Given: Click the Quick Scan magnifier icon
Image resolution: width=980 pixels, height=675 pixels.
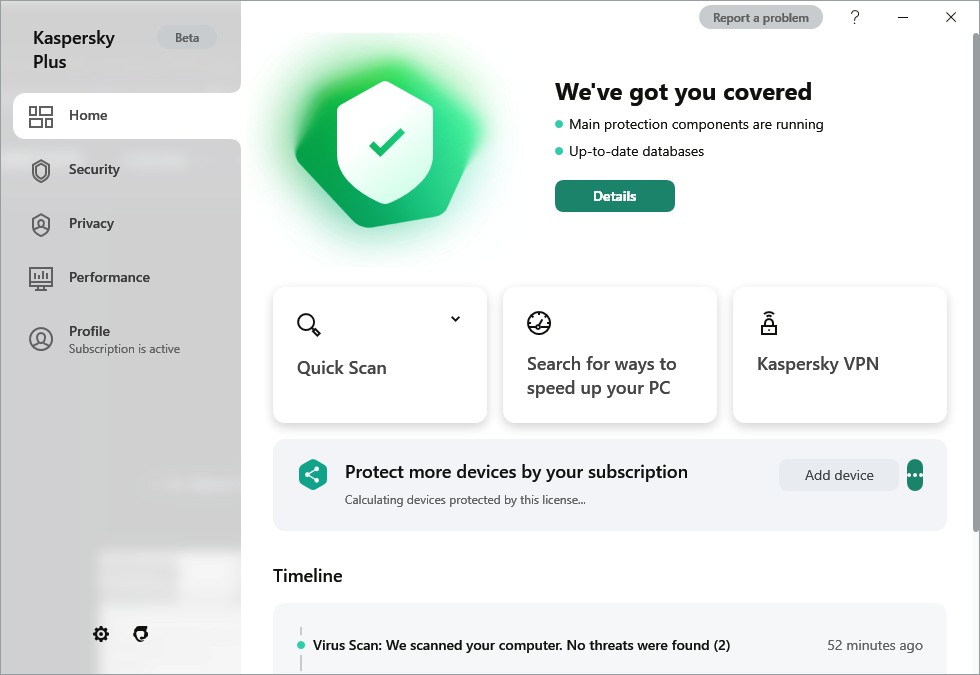Looking at the screenshot, I should 308,324.
